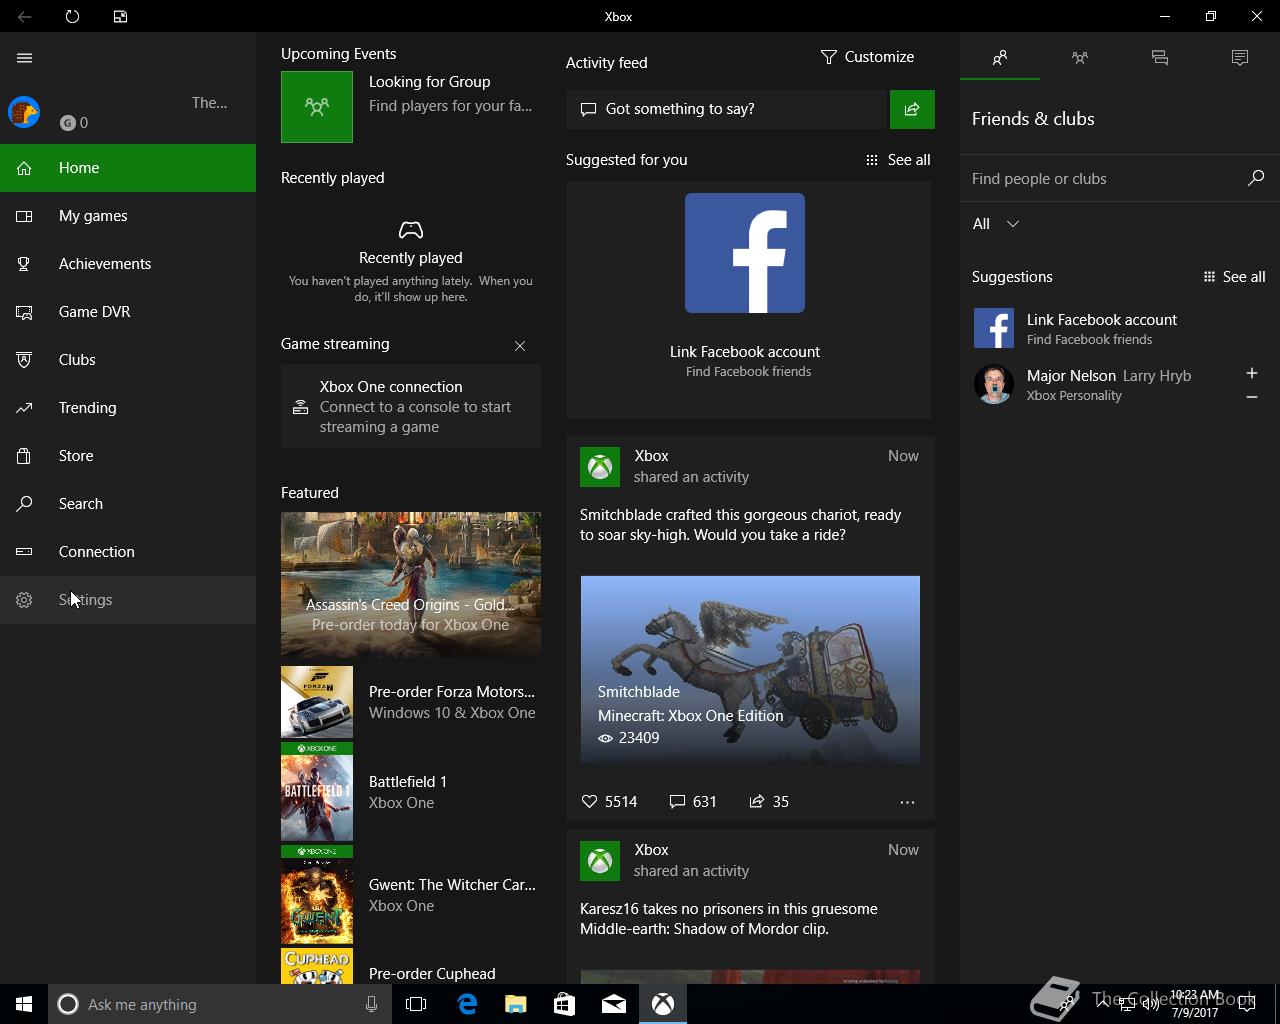
Task: Switch to Activity alerts tab
Action: (1240, 57)
